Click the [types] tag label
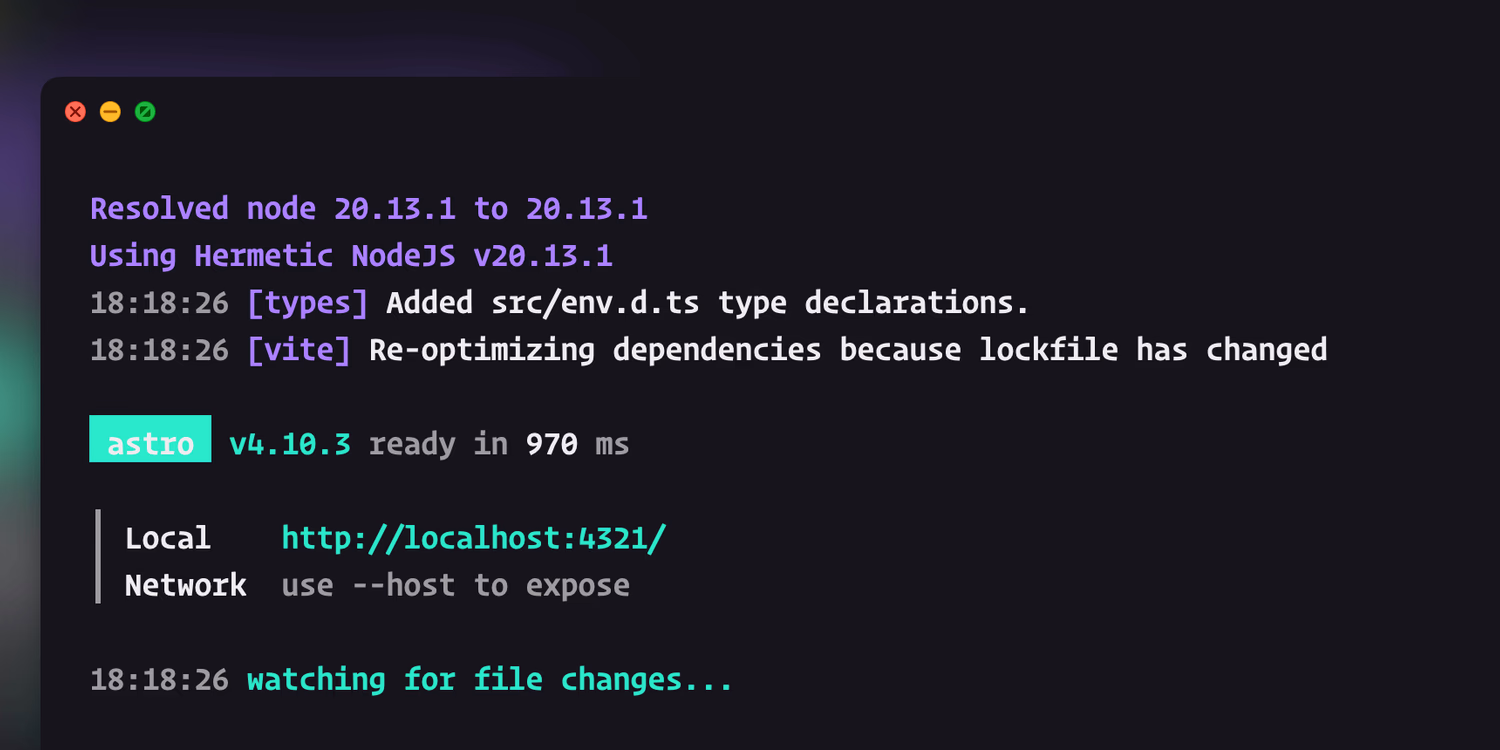This screenshot has width=1500, height=750. point(308,302)
